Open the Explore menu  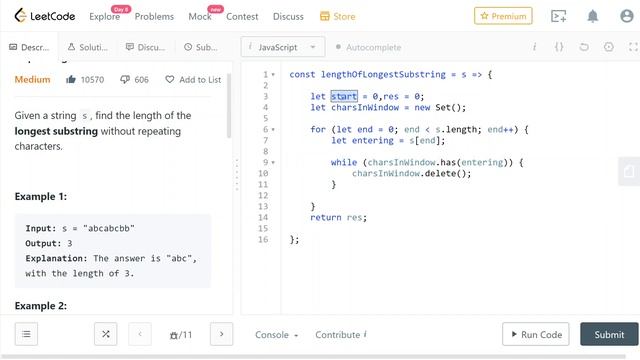pos(104,16)
